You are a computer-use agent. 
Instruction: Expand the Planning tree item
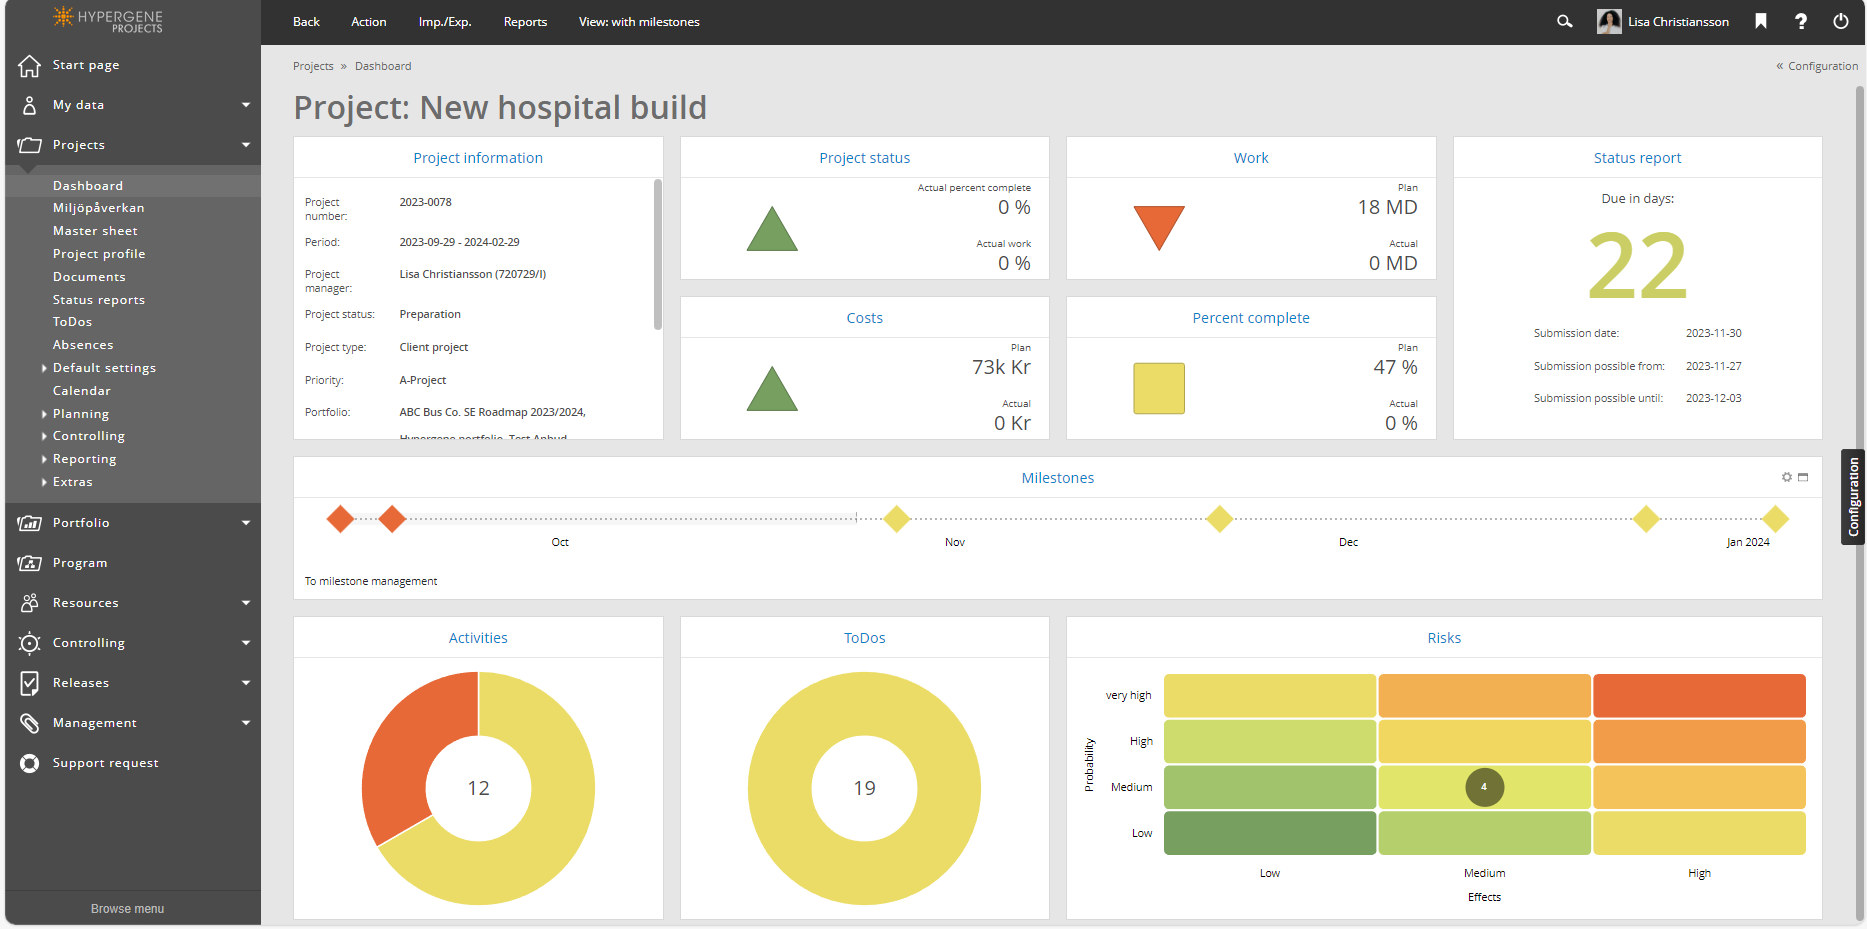(x=44, y=414)
